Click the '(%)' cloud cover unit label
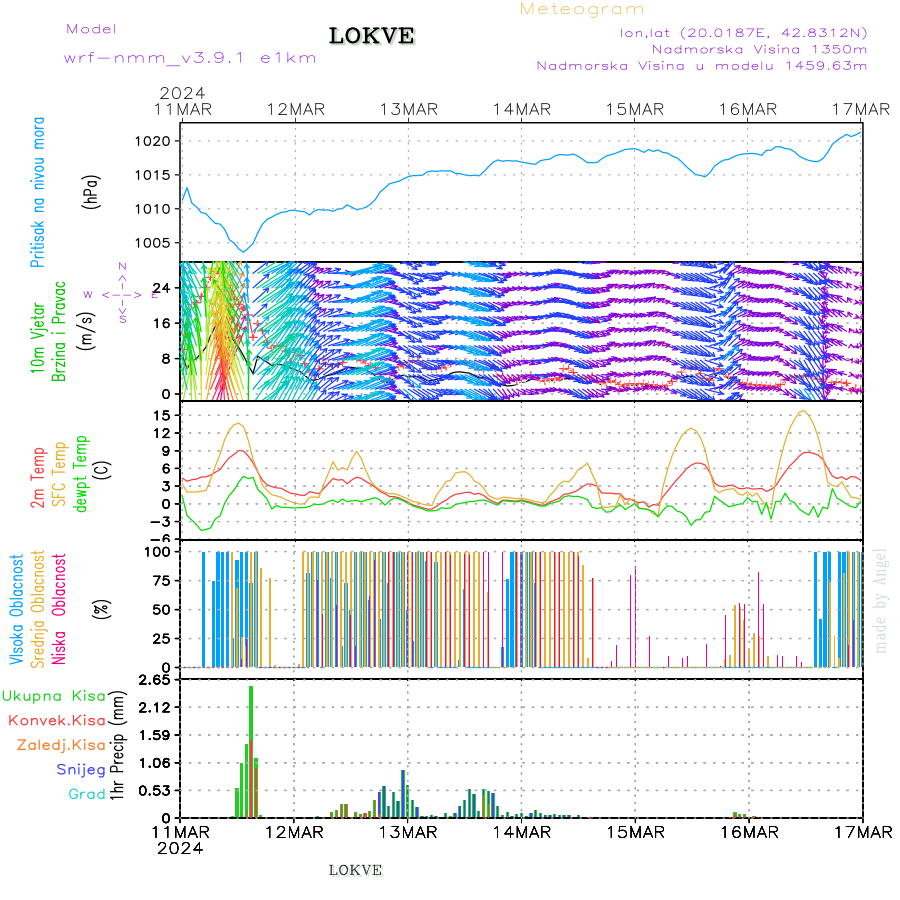 tap(101, 609)
